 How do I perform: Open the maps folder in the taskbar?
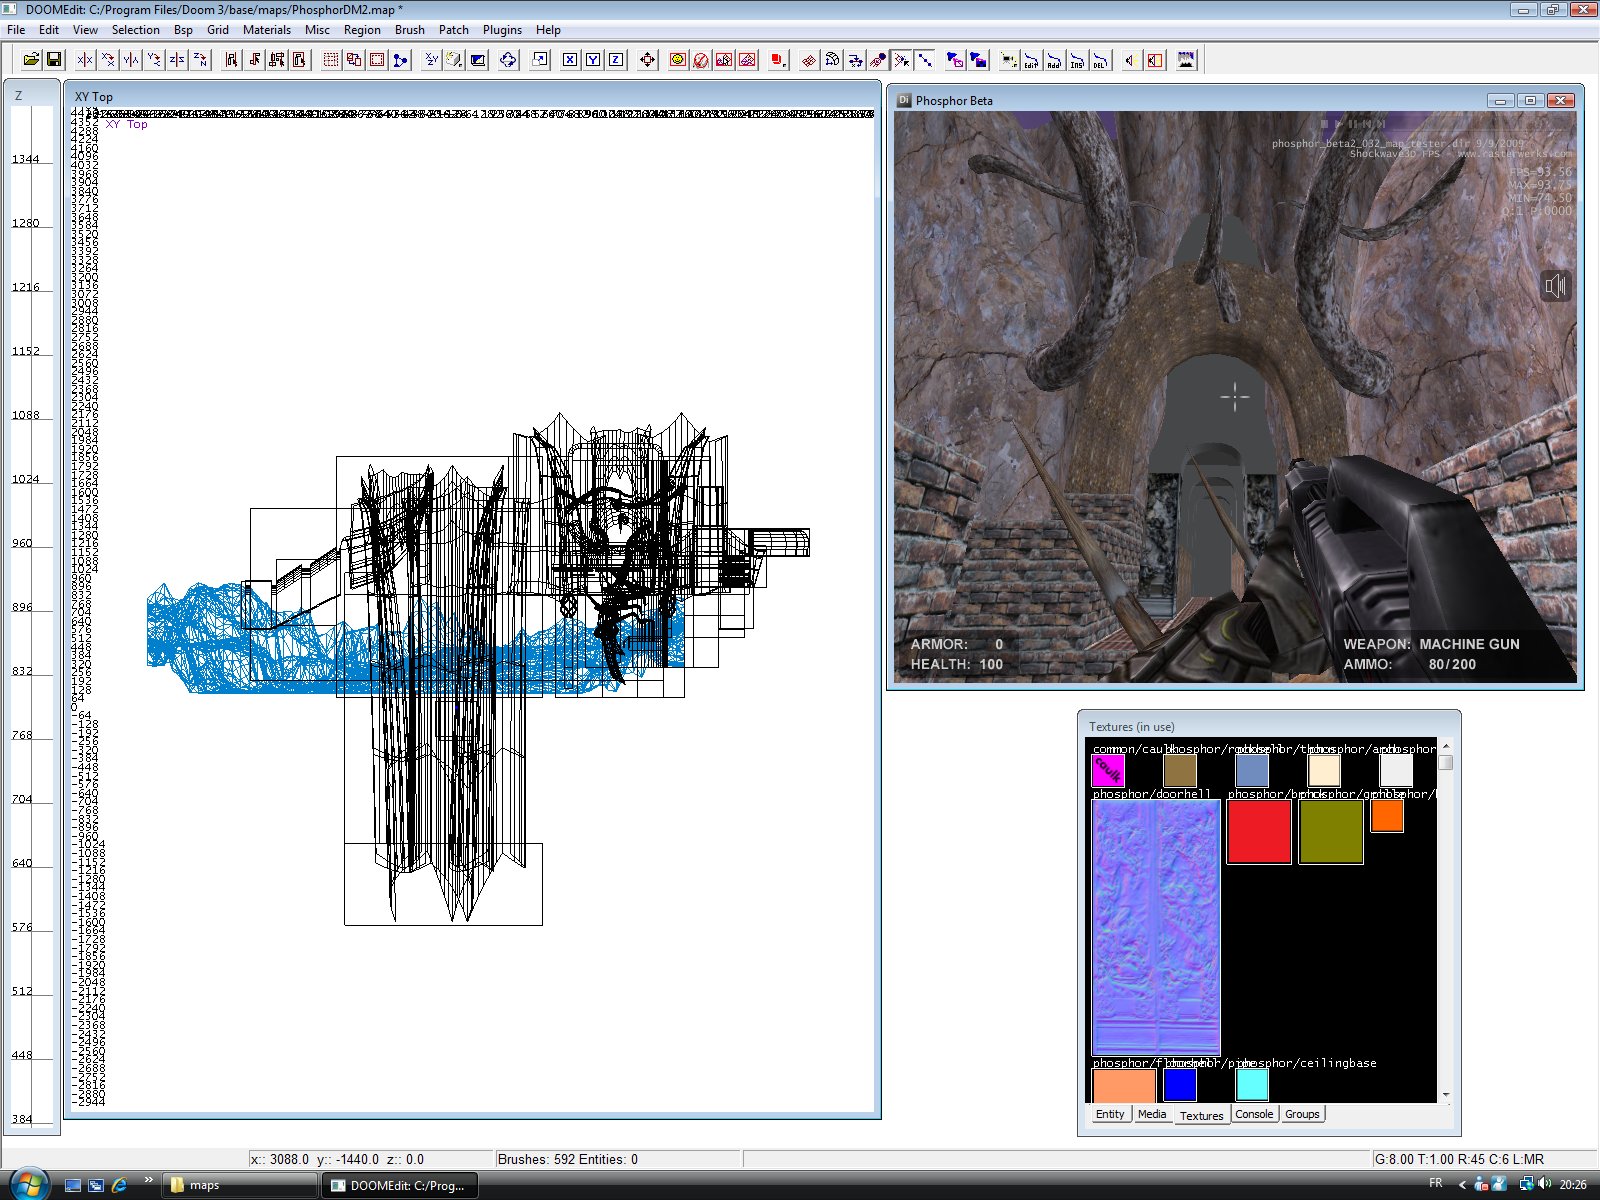pyautogui.click(x=240, y=1185)
